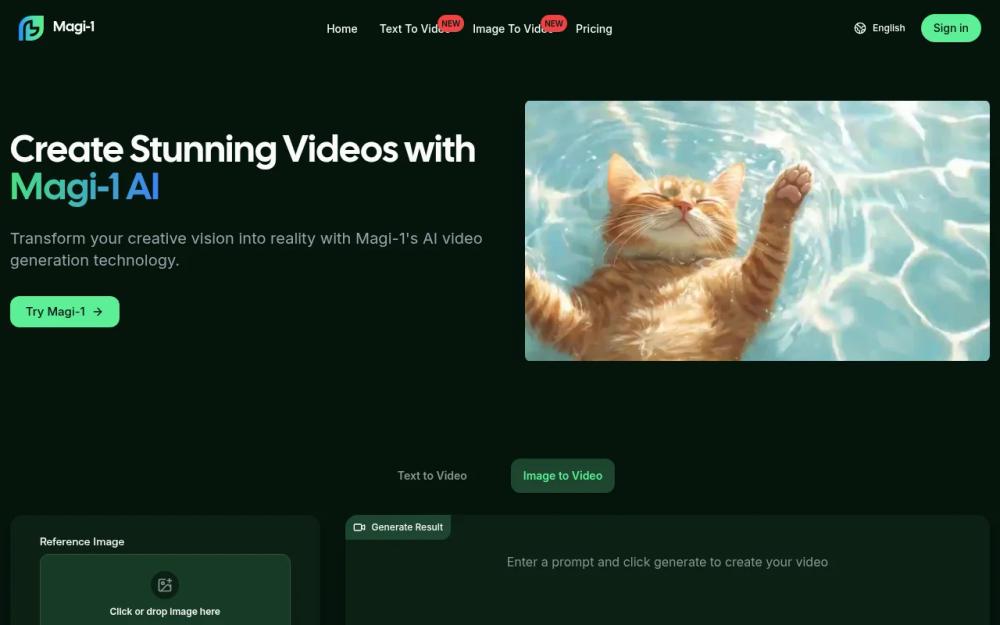Click the 'Enter a prompt and click generate' text
Screen dimensions: 1000x625
[667, 562]
